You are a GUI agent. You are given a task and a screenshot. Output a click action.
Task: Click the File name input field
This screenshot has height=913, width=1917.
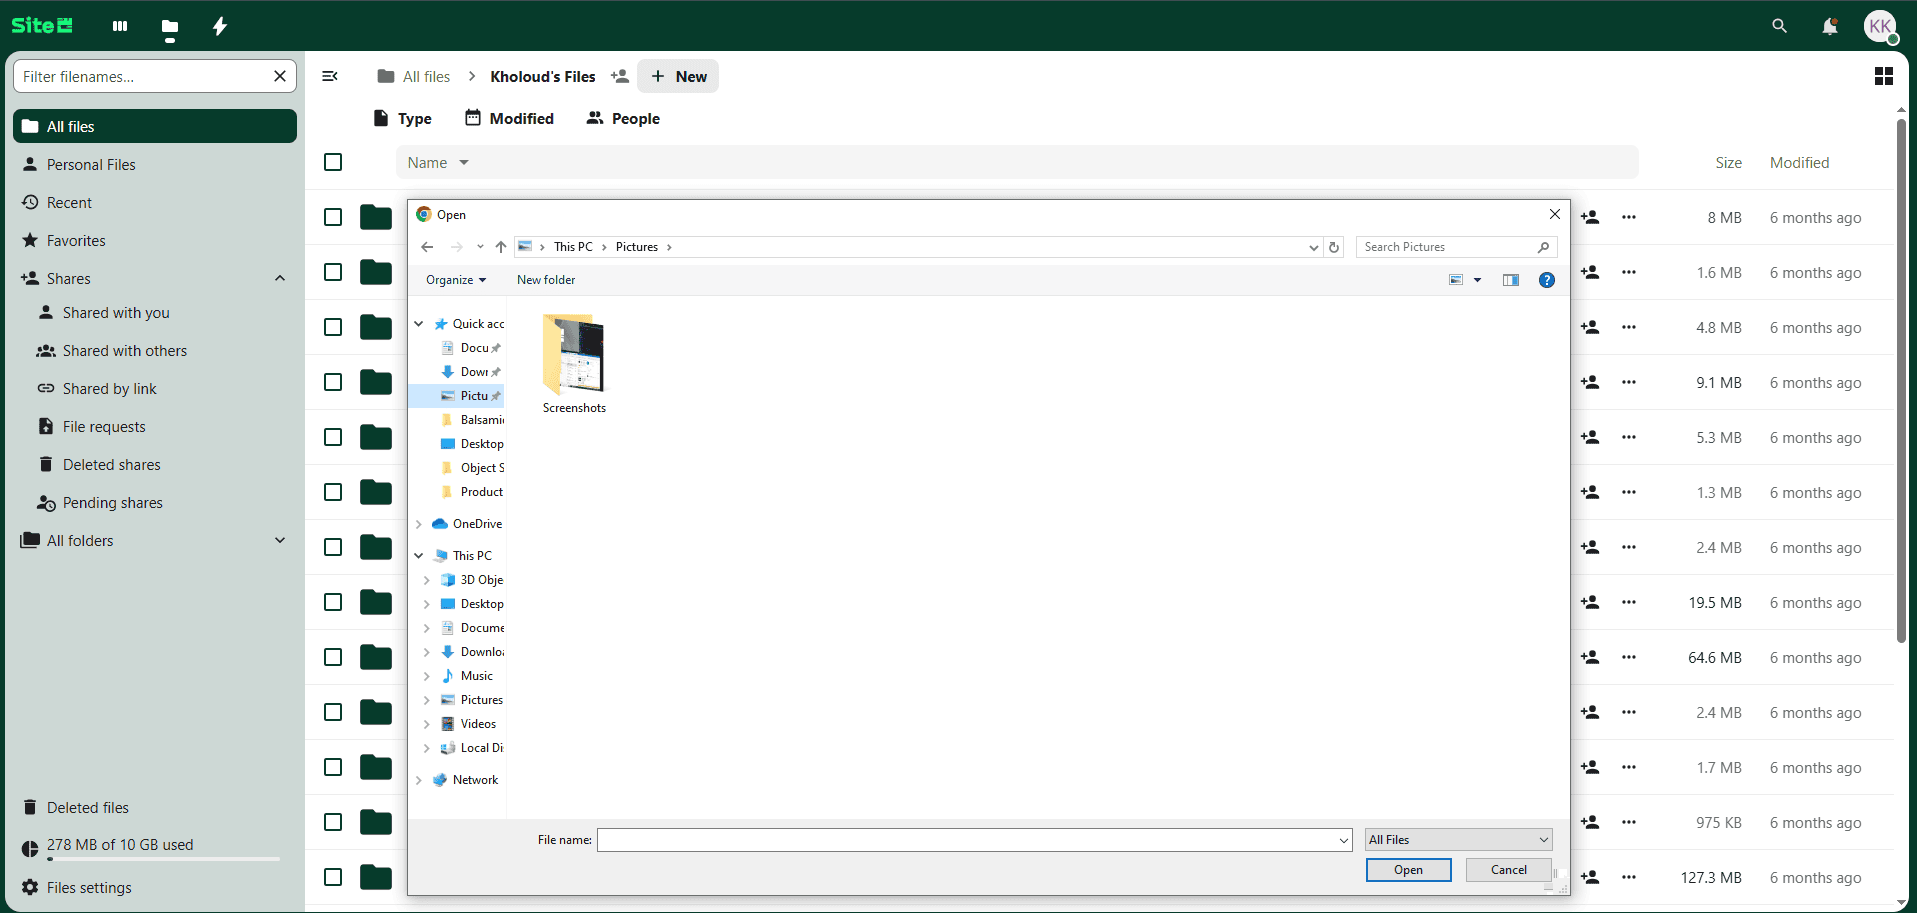tap(968, 840)
